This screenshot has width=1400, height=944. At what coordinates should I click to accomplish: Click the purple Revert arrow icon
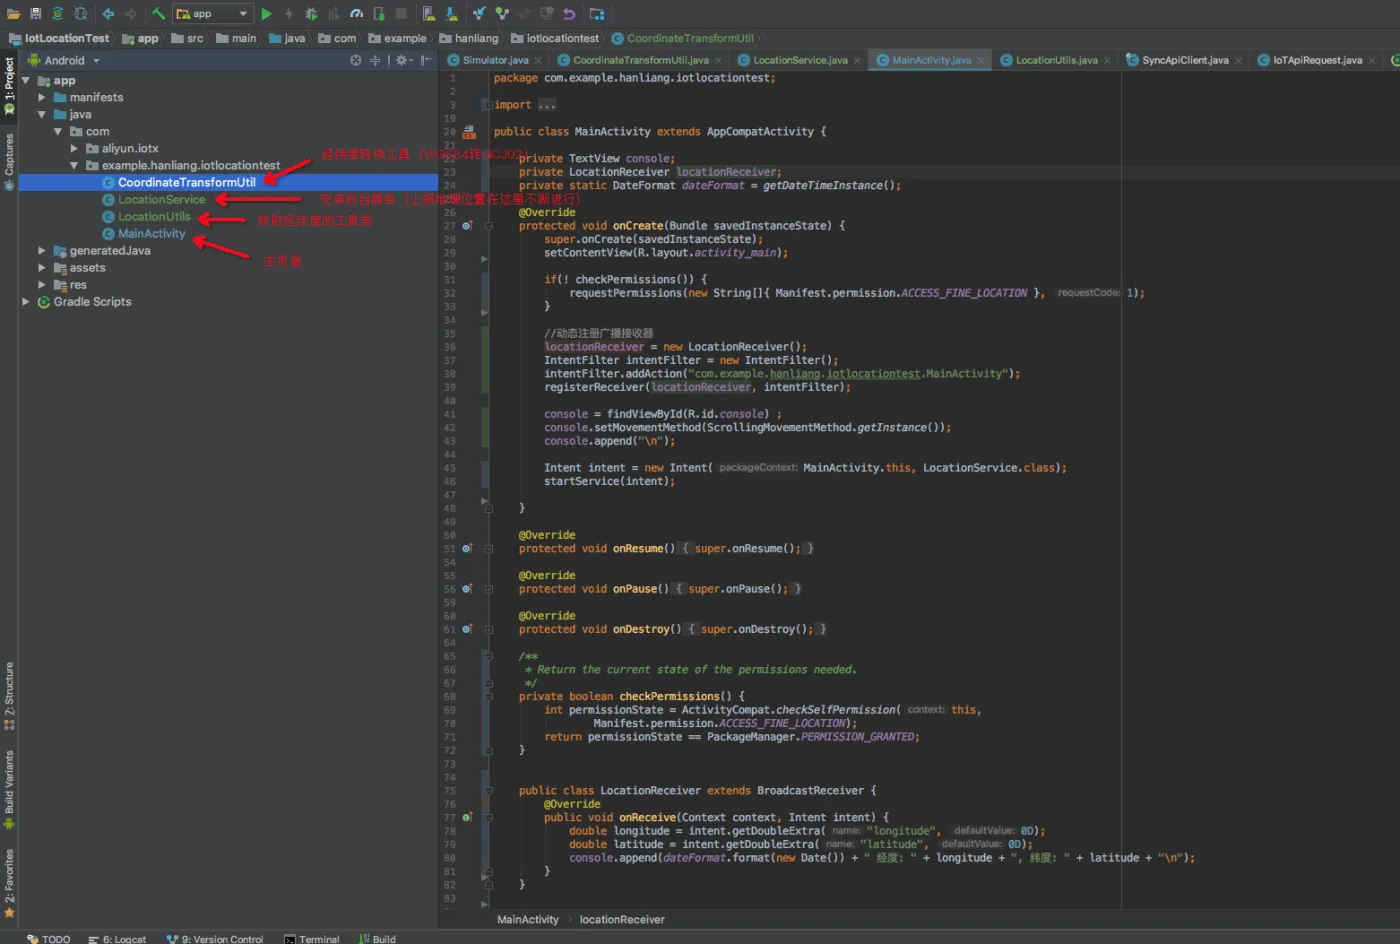point(569,14)
